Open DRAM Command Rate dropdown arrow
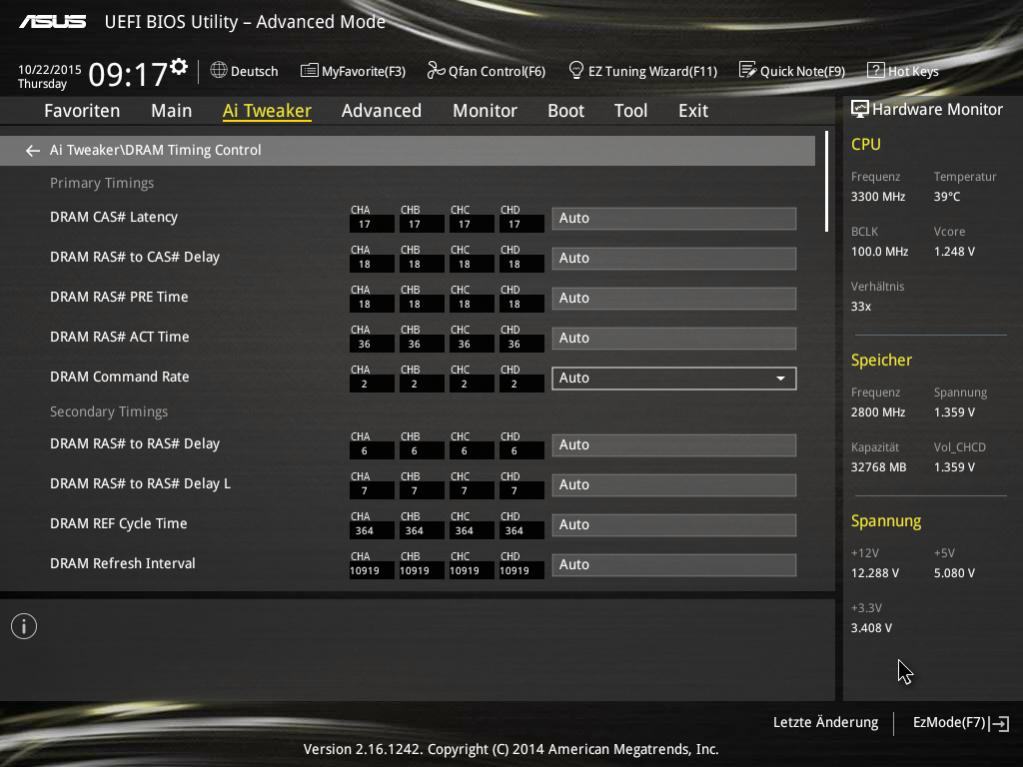The height and width of the screenshot is (767, 1023). [780, 378]
